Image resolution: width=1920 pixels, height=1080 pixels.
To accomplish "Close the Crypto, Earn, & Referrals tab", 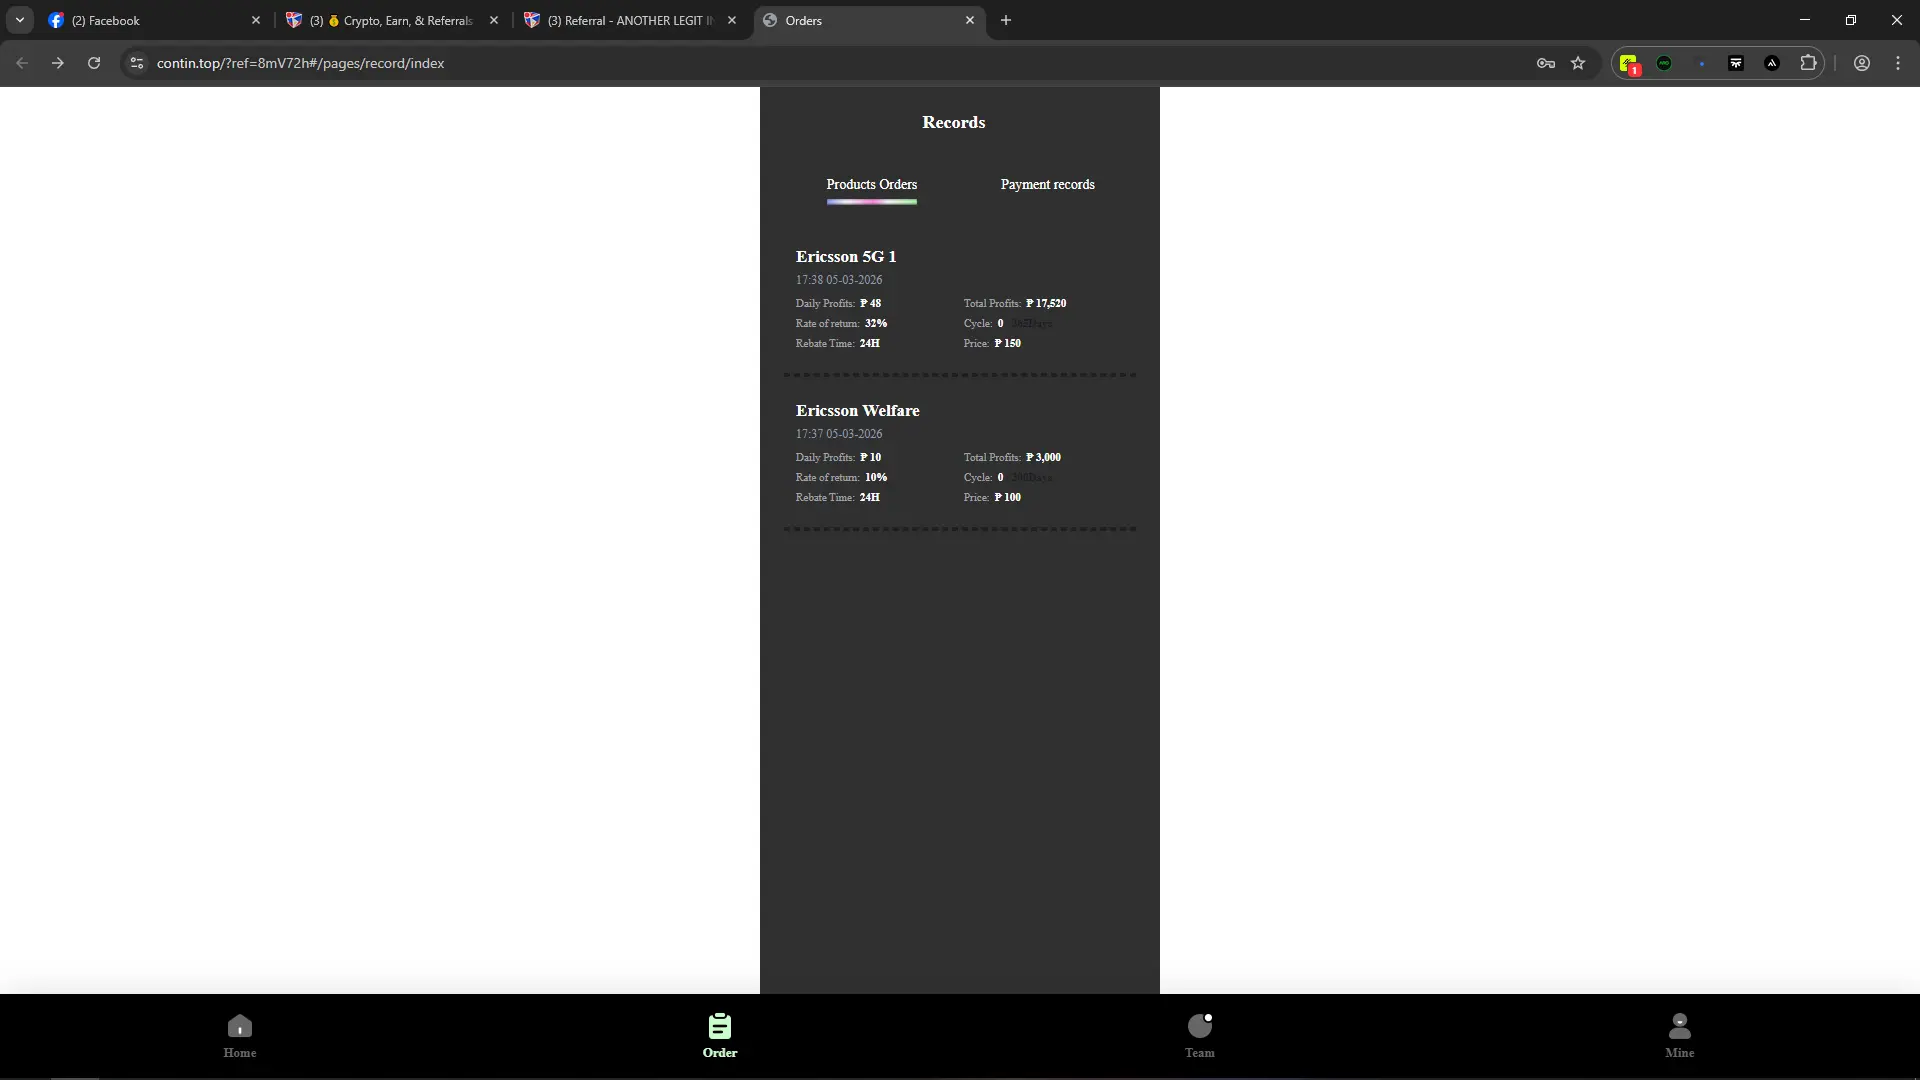I will [x=494, y=20].
